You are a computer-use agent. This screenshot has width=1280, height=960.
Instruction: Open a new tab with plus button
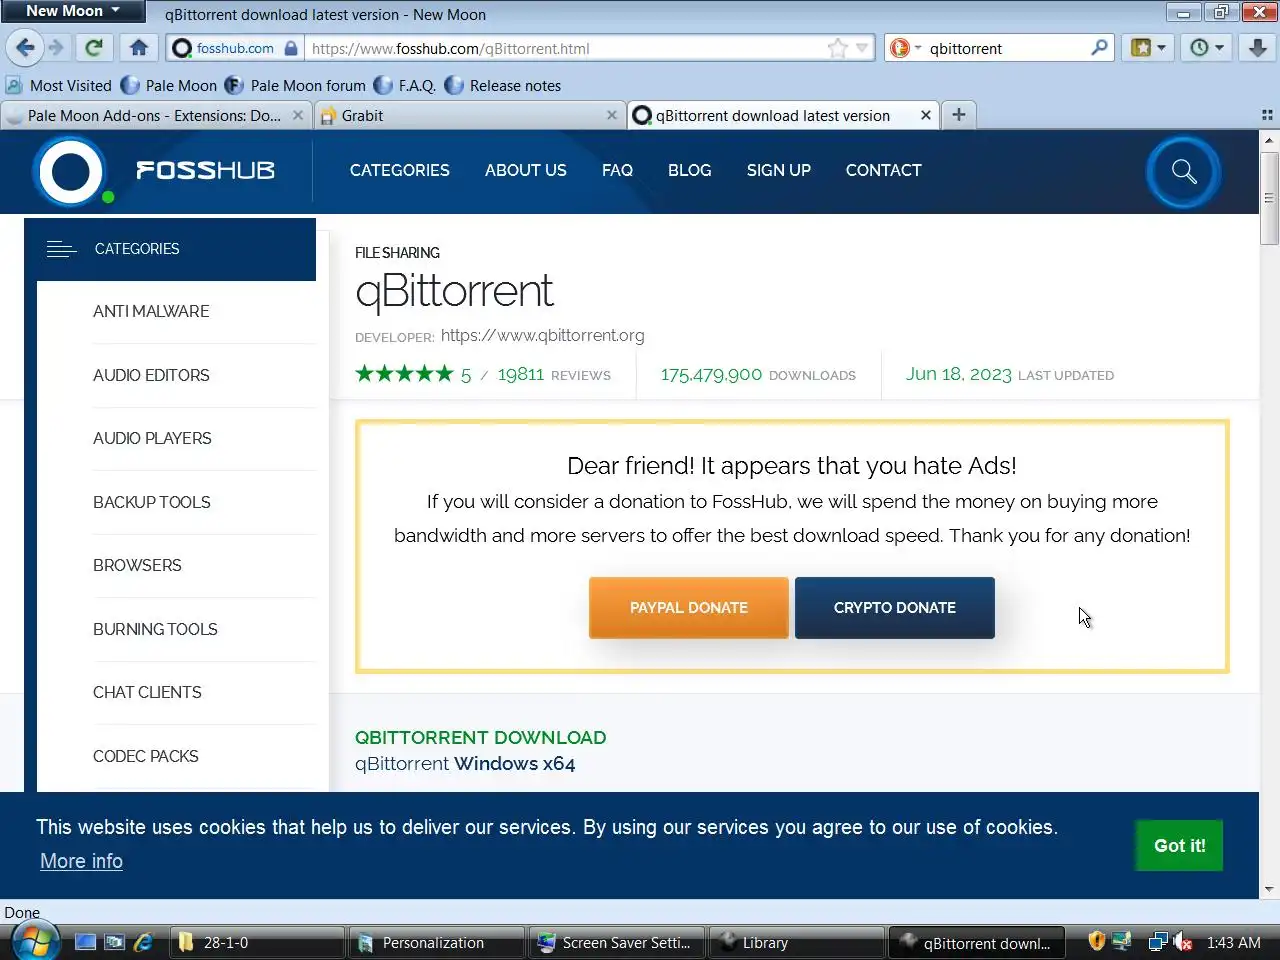point(959,115)
